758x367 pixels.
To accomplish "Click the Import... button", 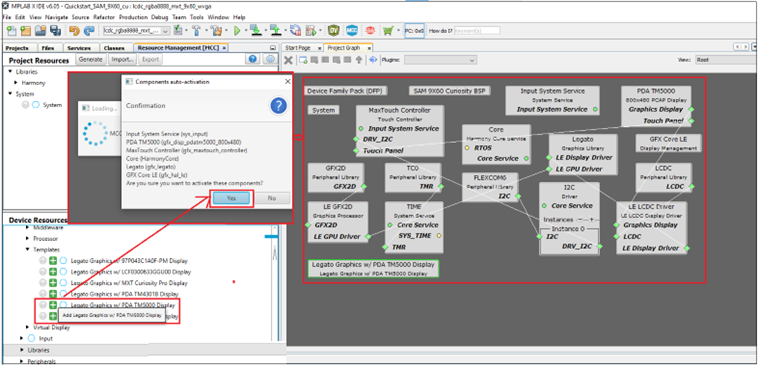I will pos(122,59).
